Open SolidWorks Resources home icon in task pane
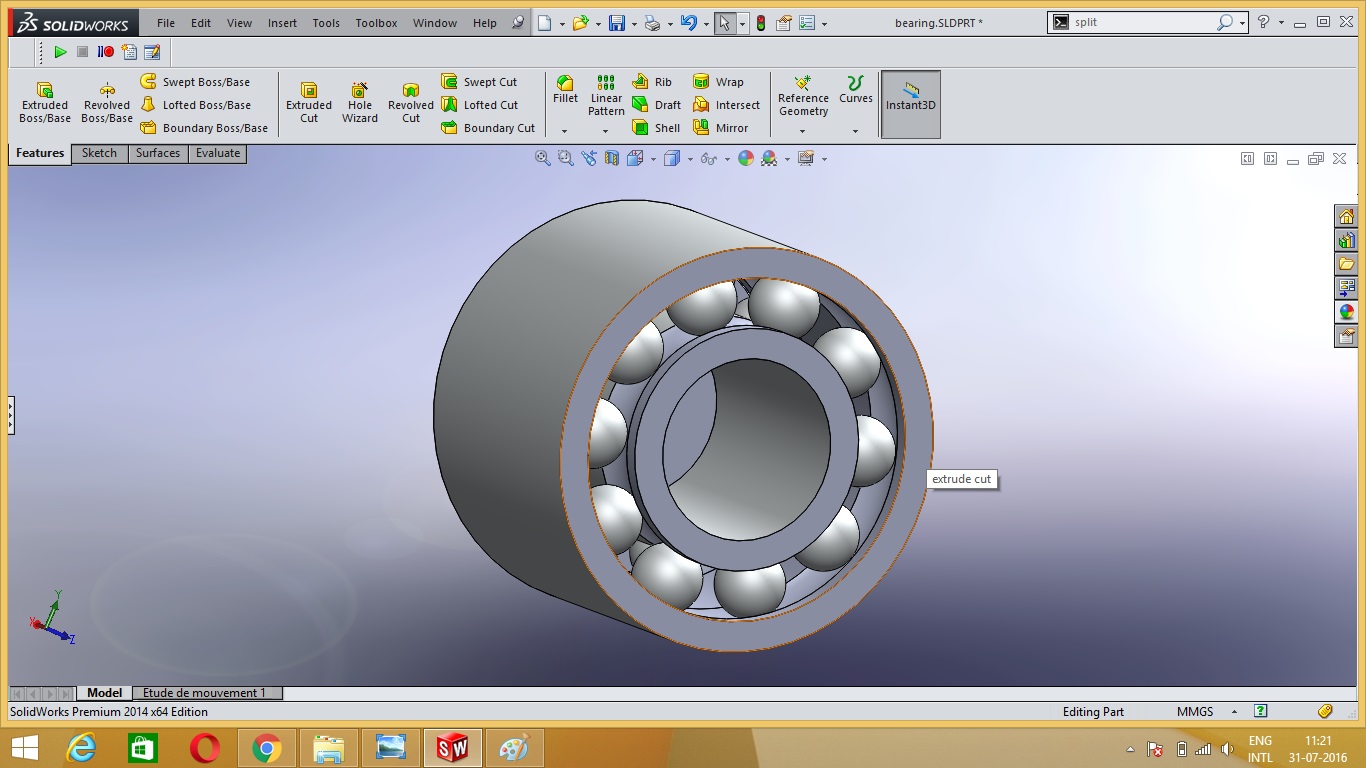This screenshot has width=1366, height=768. pyautogui.click(x=1346, y=217)
